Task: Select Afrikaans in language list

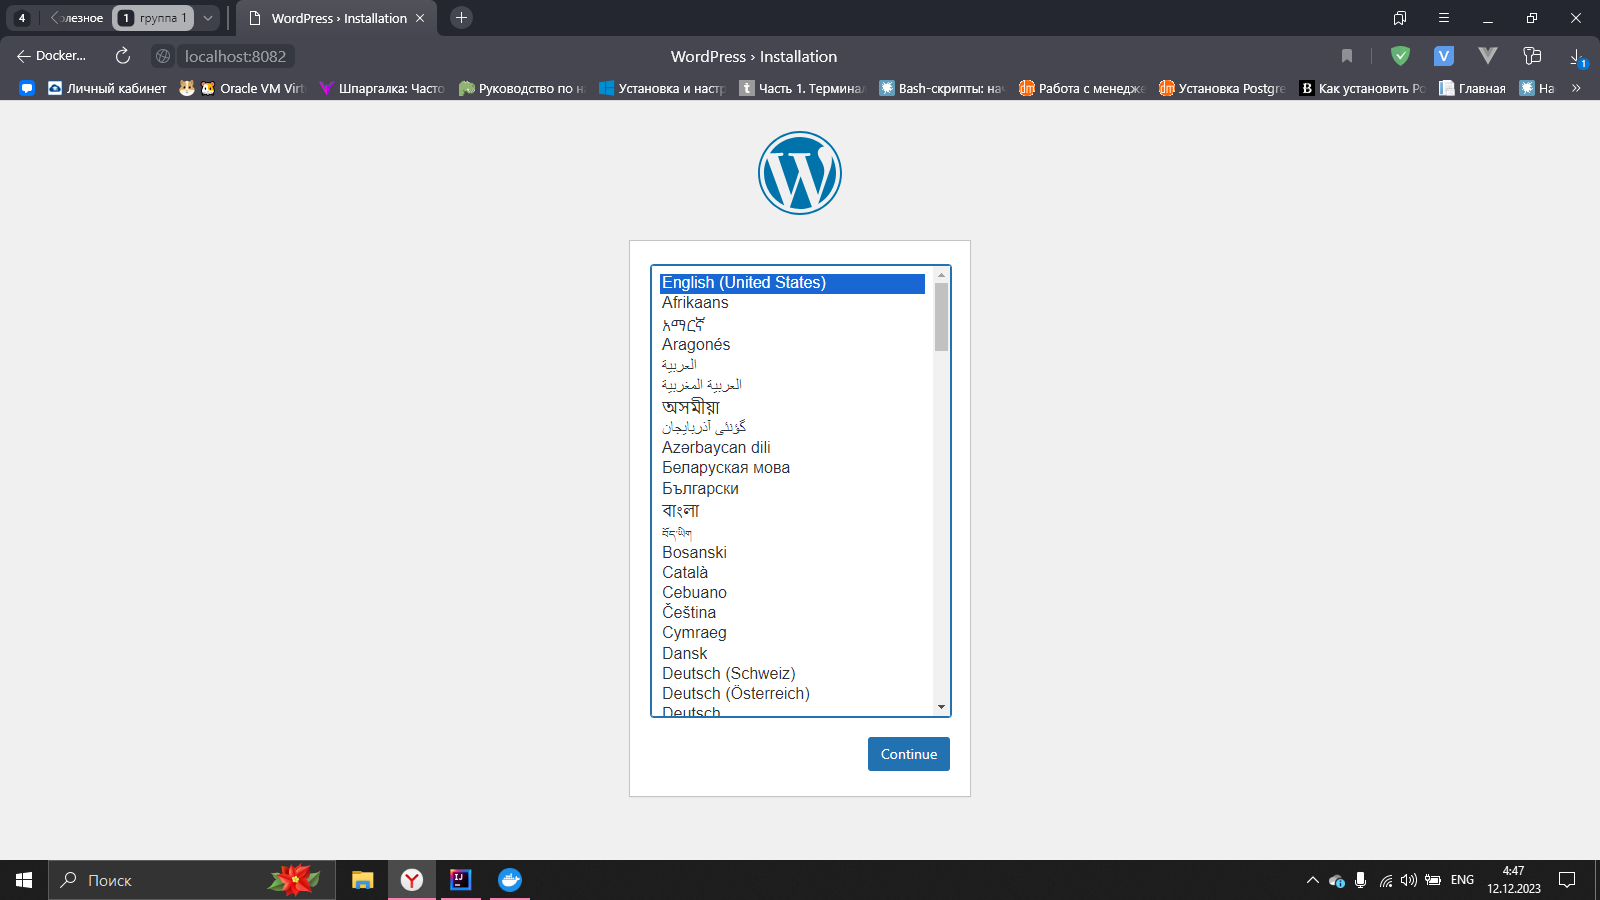Action: pyautogui.click(x=792, y=303)
